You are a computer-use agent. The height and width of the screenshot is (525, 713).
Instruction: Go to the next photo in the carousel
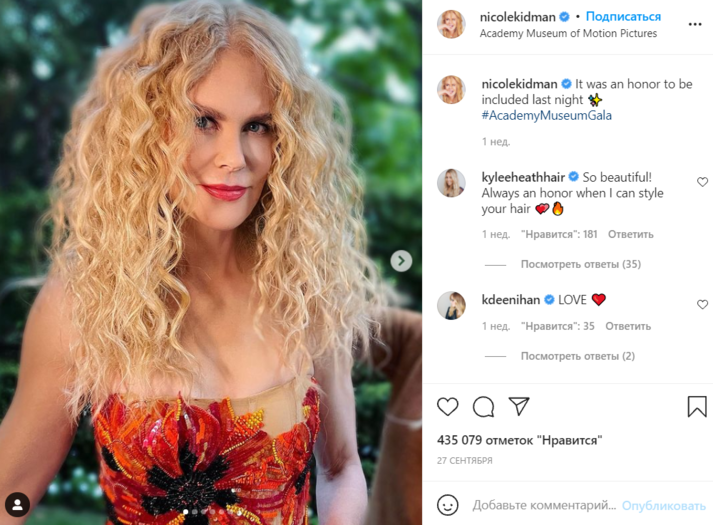pyautogui.click(x=401, y=261)
